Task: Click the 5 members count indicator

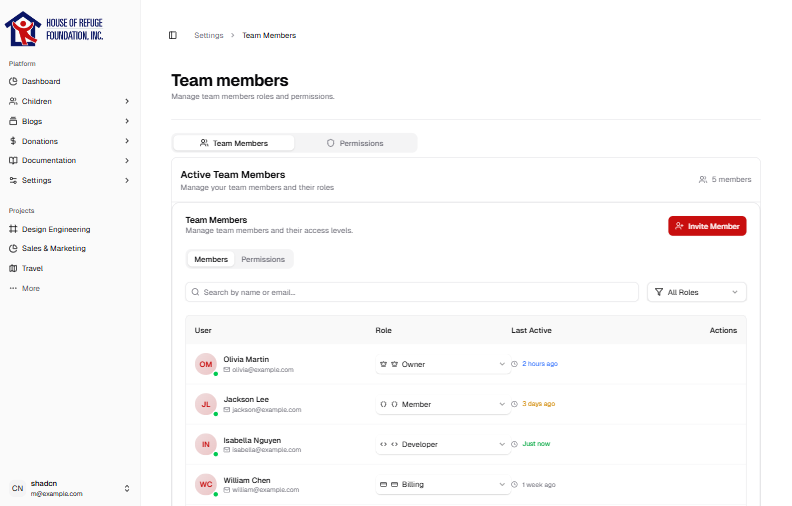Action: pos(725,179)
